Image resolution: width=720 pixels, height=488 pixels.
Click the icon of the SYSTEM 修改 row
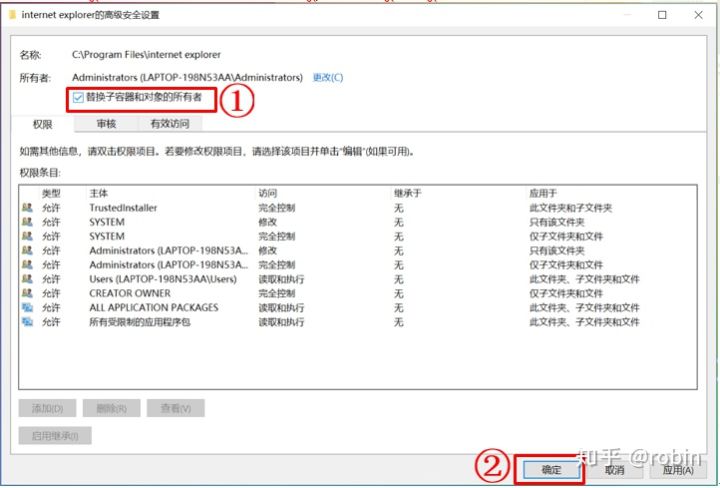(x=27, y=222)
